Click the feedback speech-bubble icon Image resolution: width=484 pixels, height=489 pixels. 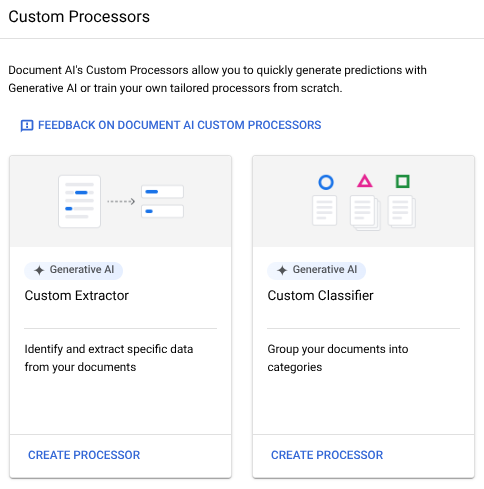click(x=27, y=126)
